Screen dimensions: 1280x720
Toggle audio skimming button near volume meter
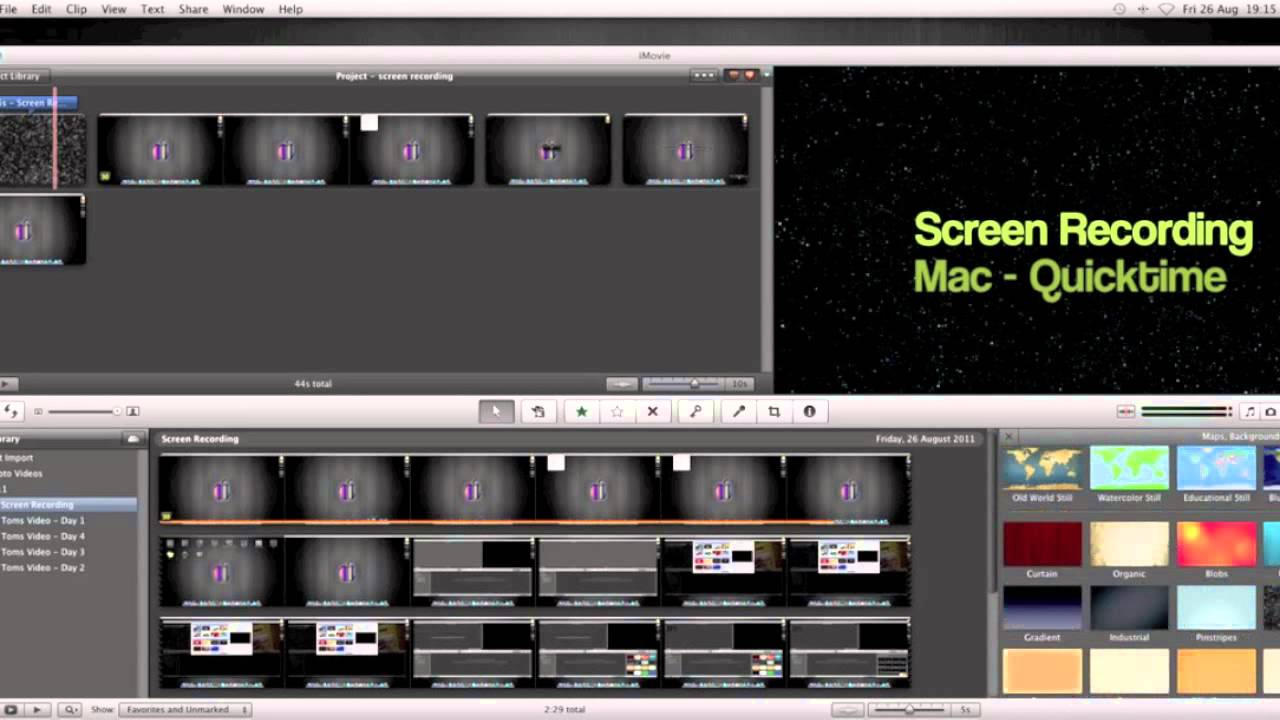(1126, 411)
